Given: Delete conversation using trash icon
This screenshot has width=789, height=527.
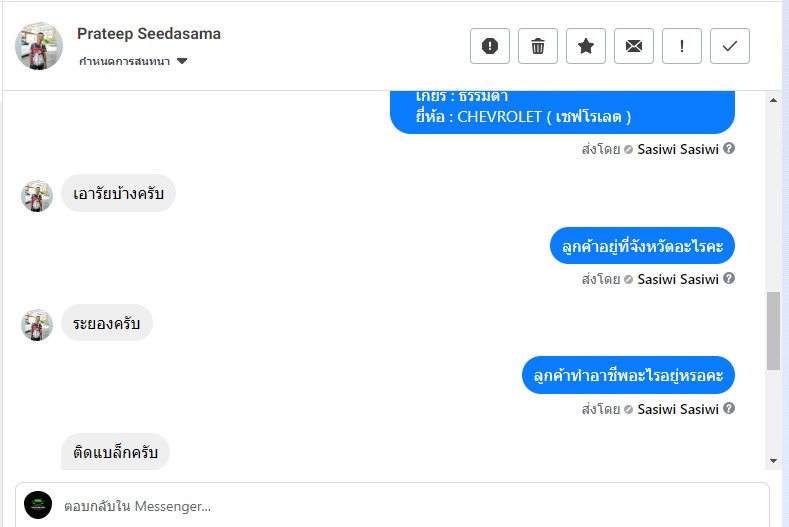Looking at the screenshot, I should [538, 46].
